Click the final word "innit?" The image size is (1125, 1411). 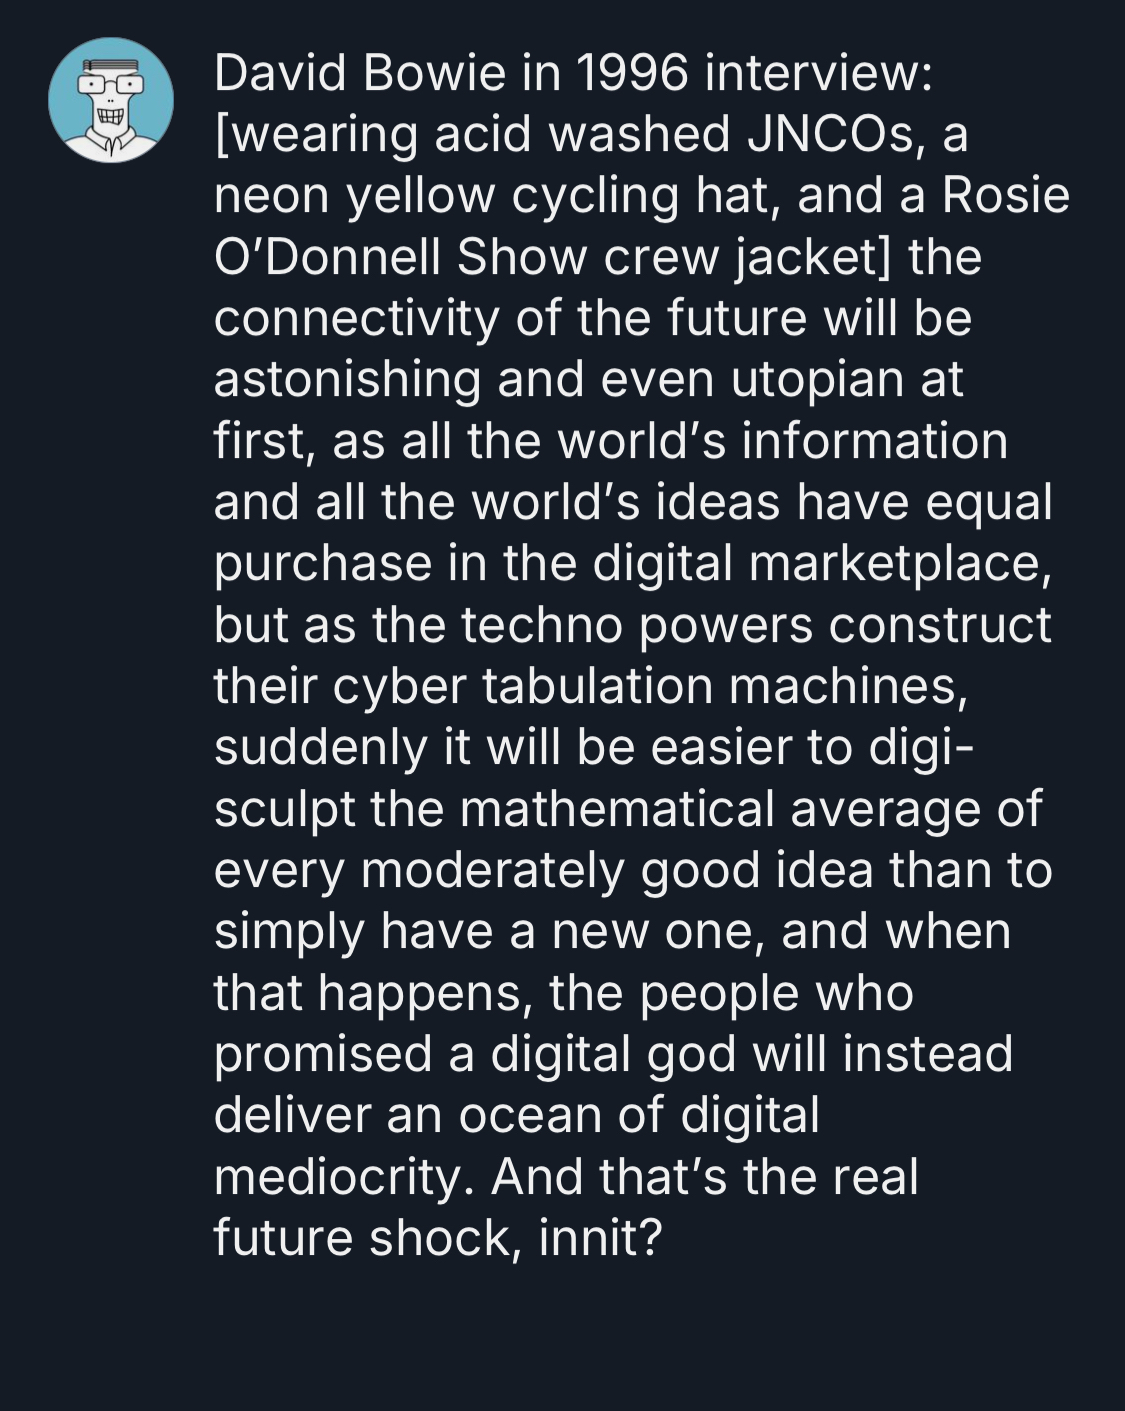tap(600, 1238)
